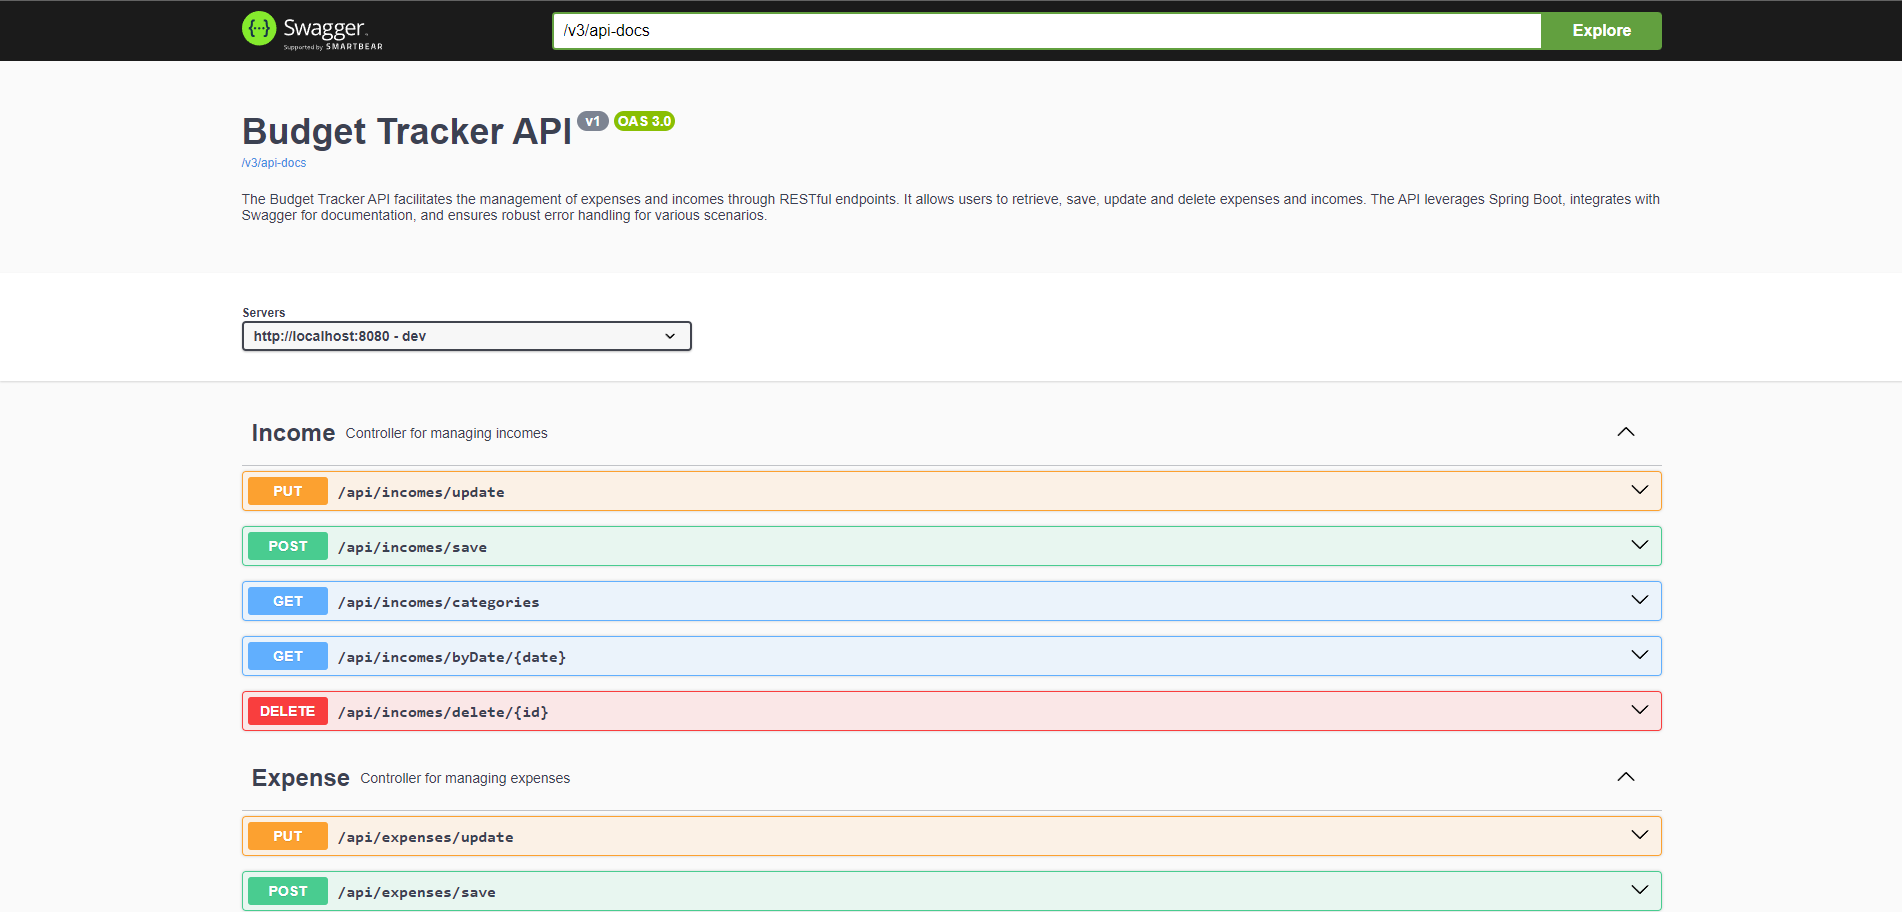Click the /api/incomes/byDate/{date} path text

[452, 657]
